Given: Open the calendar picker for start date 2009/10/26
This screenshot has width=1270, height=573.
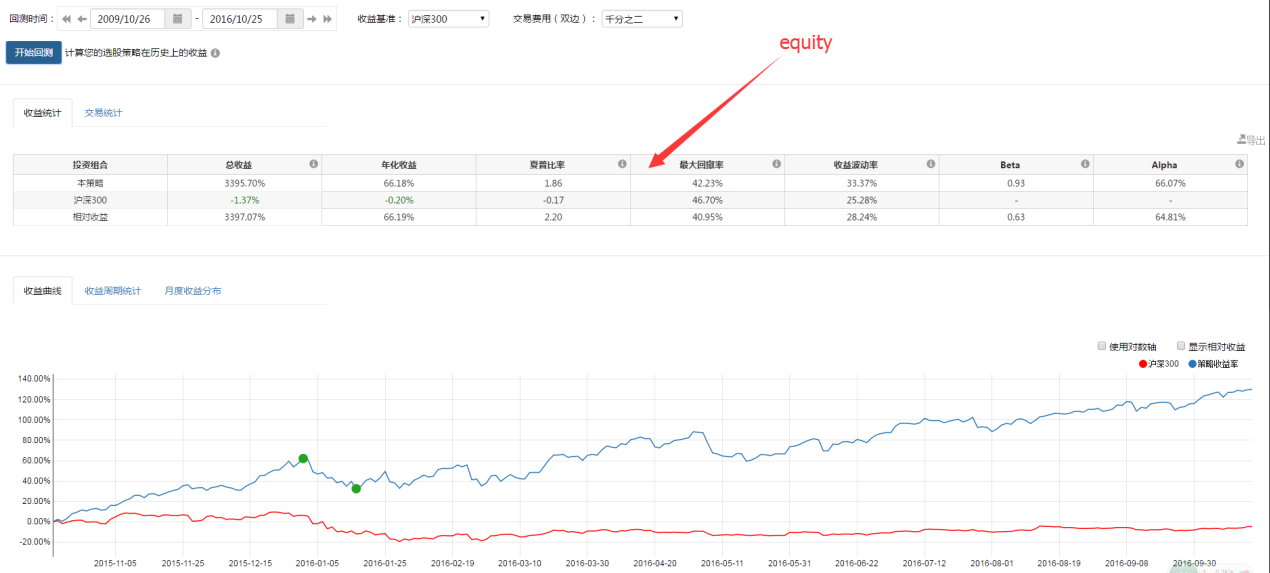Looking at the screenshot, I should click(x=177, y=19).
